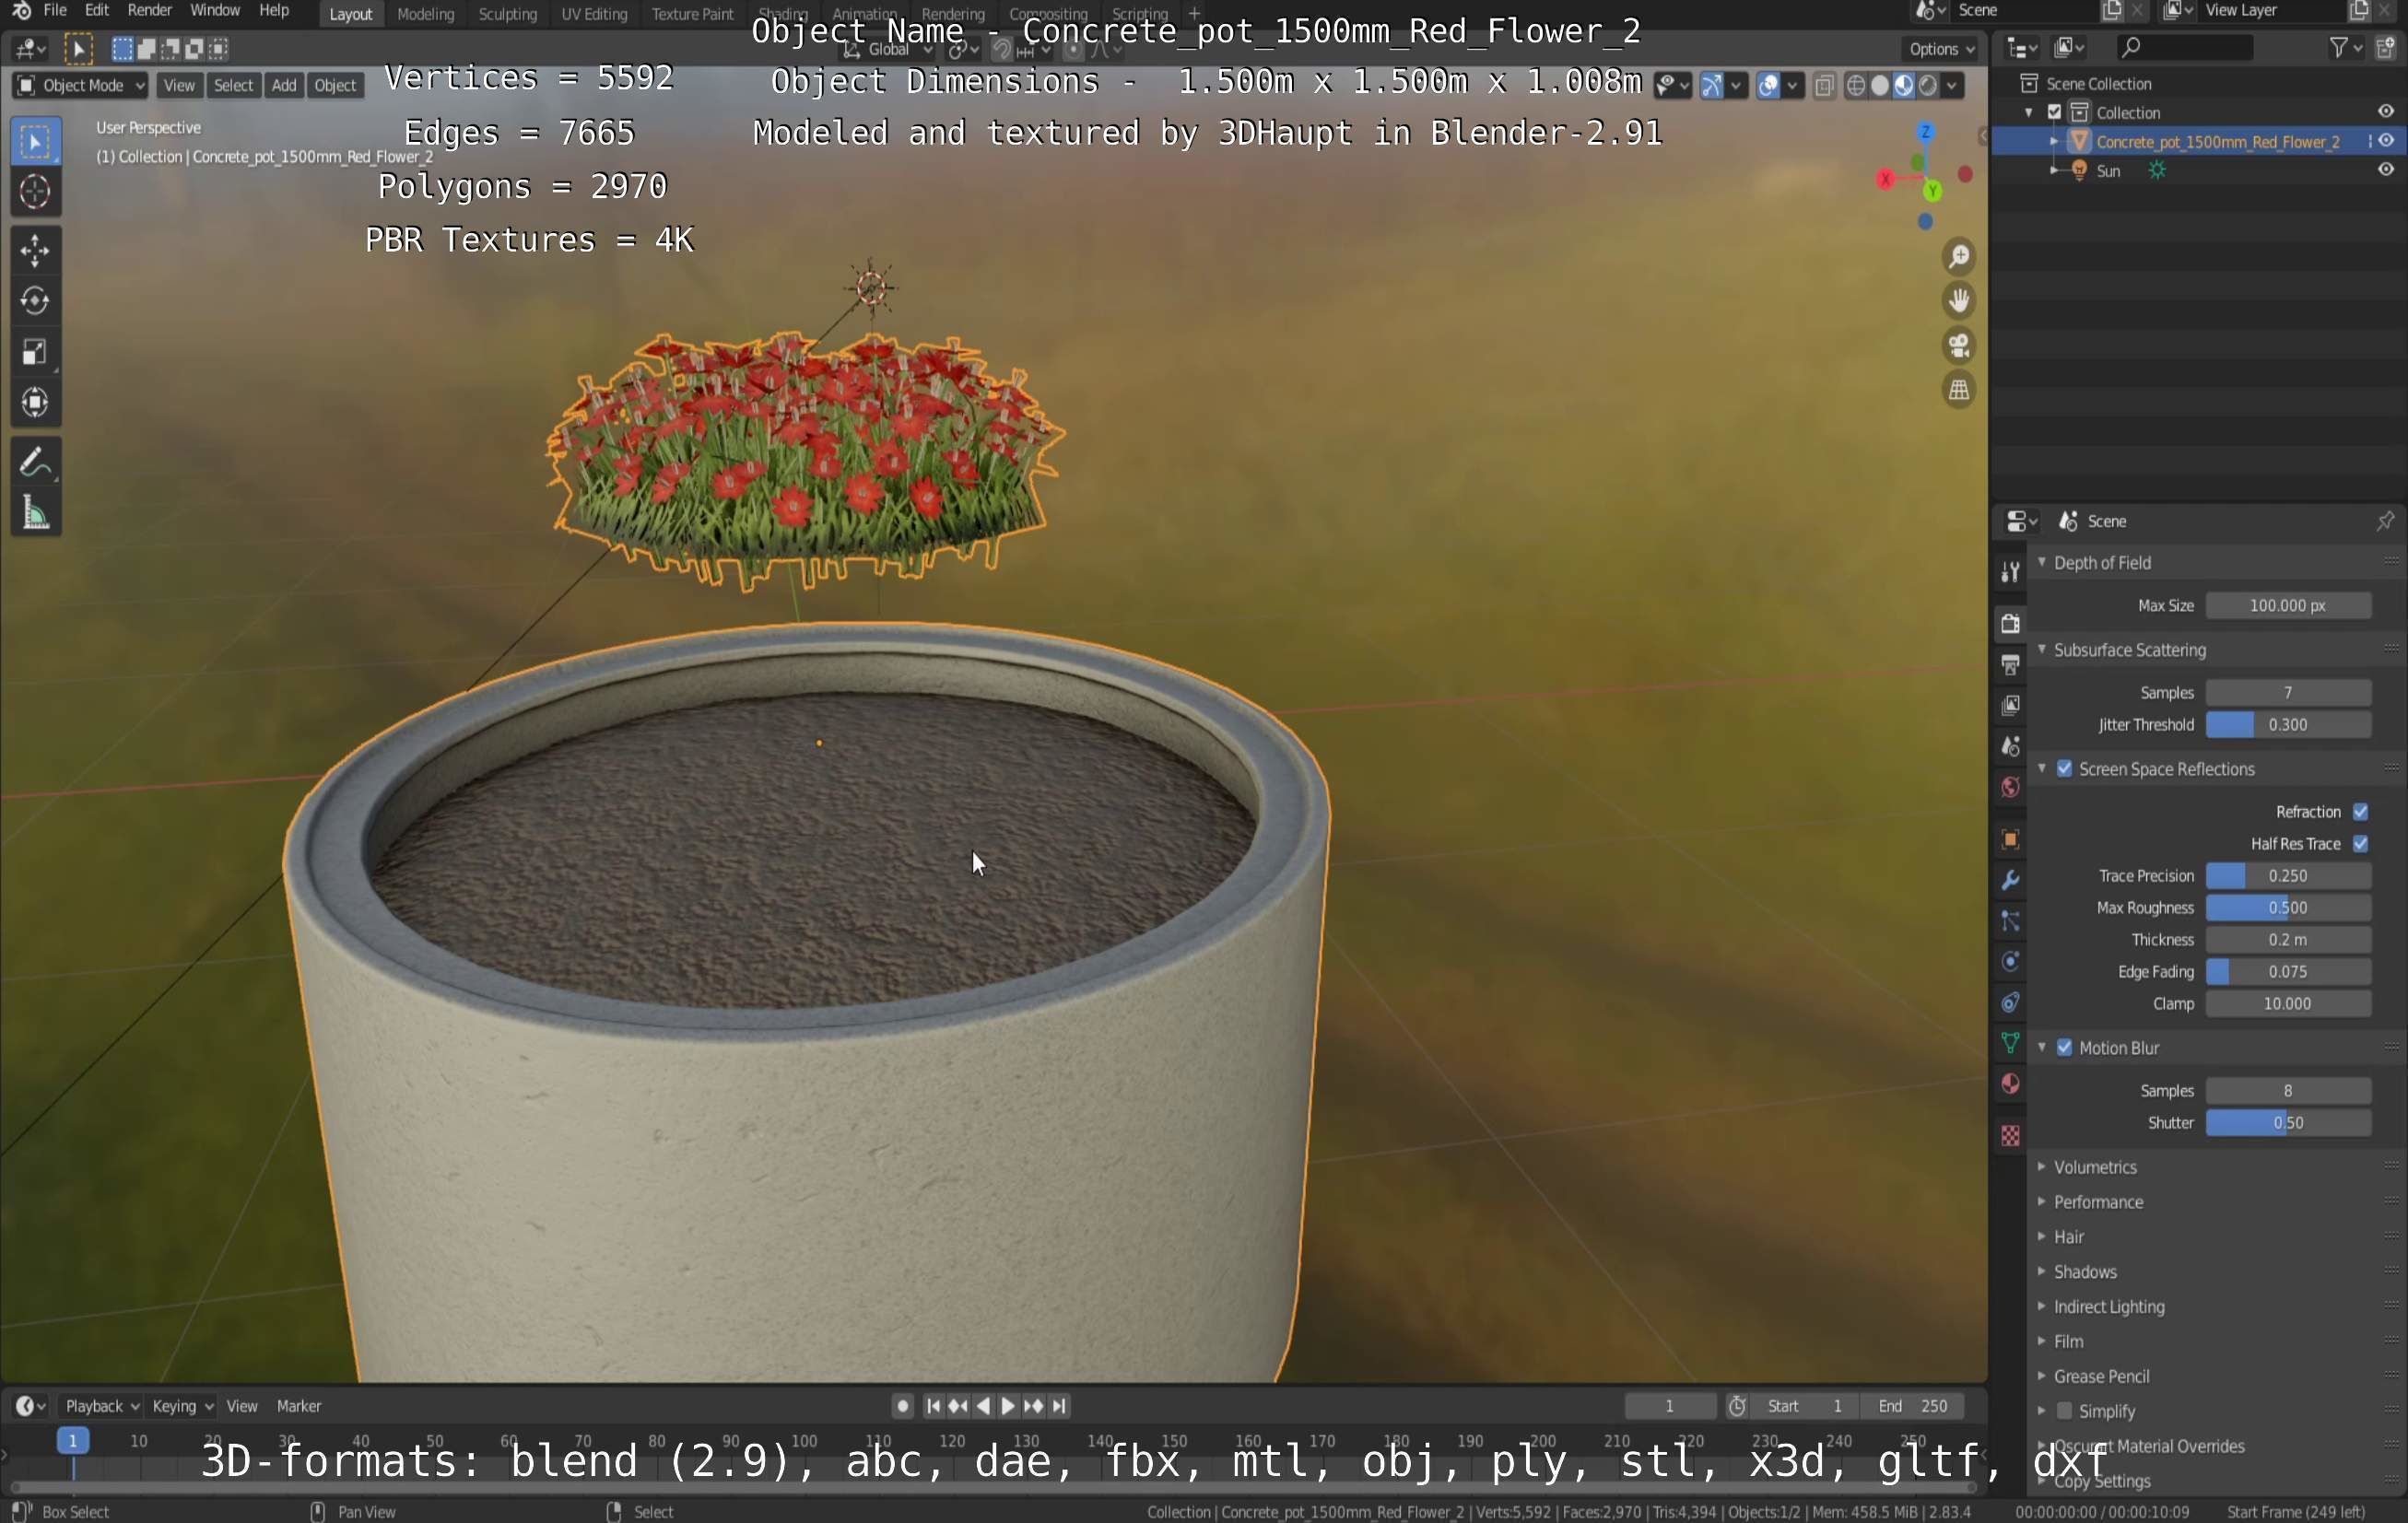Open the World properties tab
Screen dimensions: 2408x1523
pos(2010,787)
